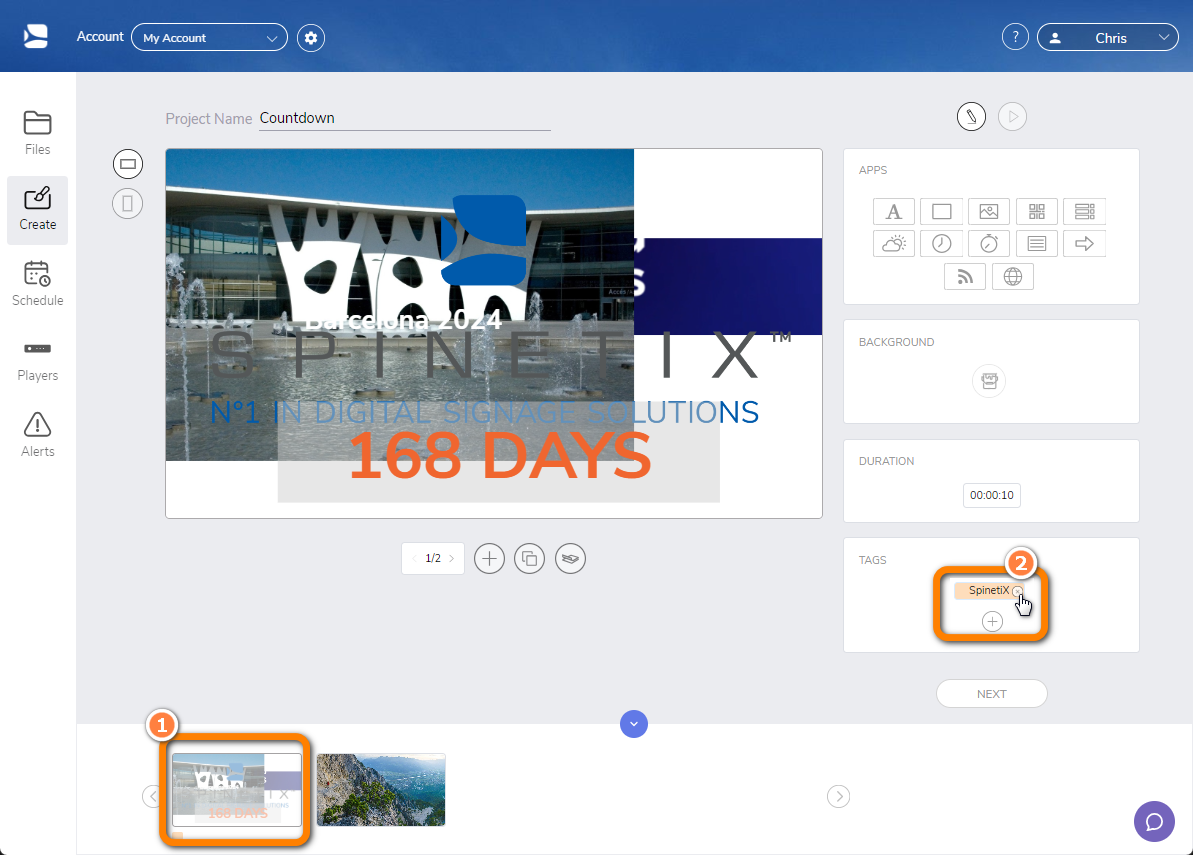1193x855 pixels.
Task: Open the Alerts section
Action: point(37,435)
